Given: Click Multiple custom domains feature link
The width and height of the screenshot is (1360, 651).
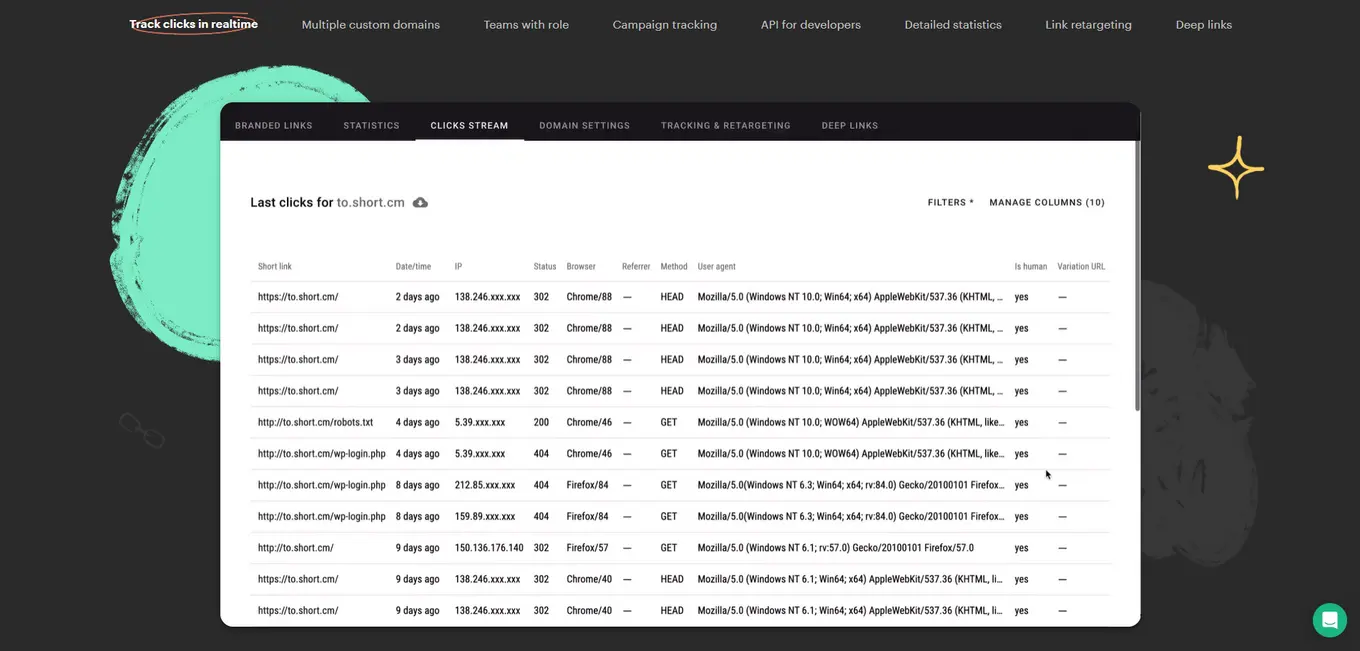Looking at the screenshot, I should (370, 25).
